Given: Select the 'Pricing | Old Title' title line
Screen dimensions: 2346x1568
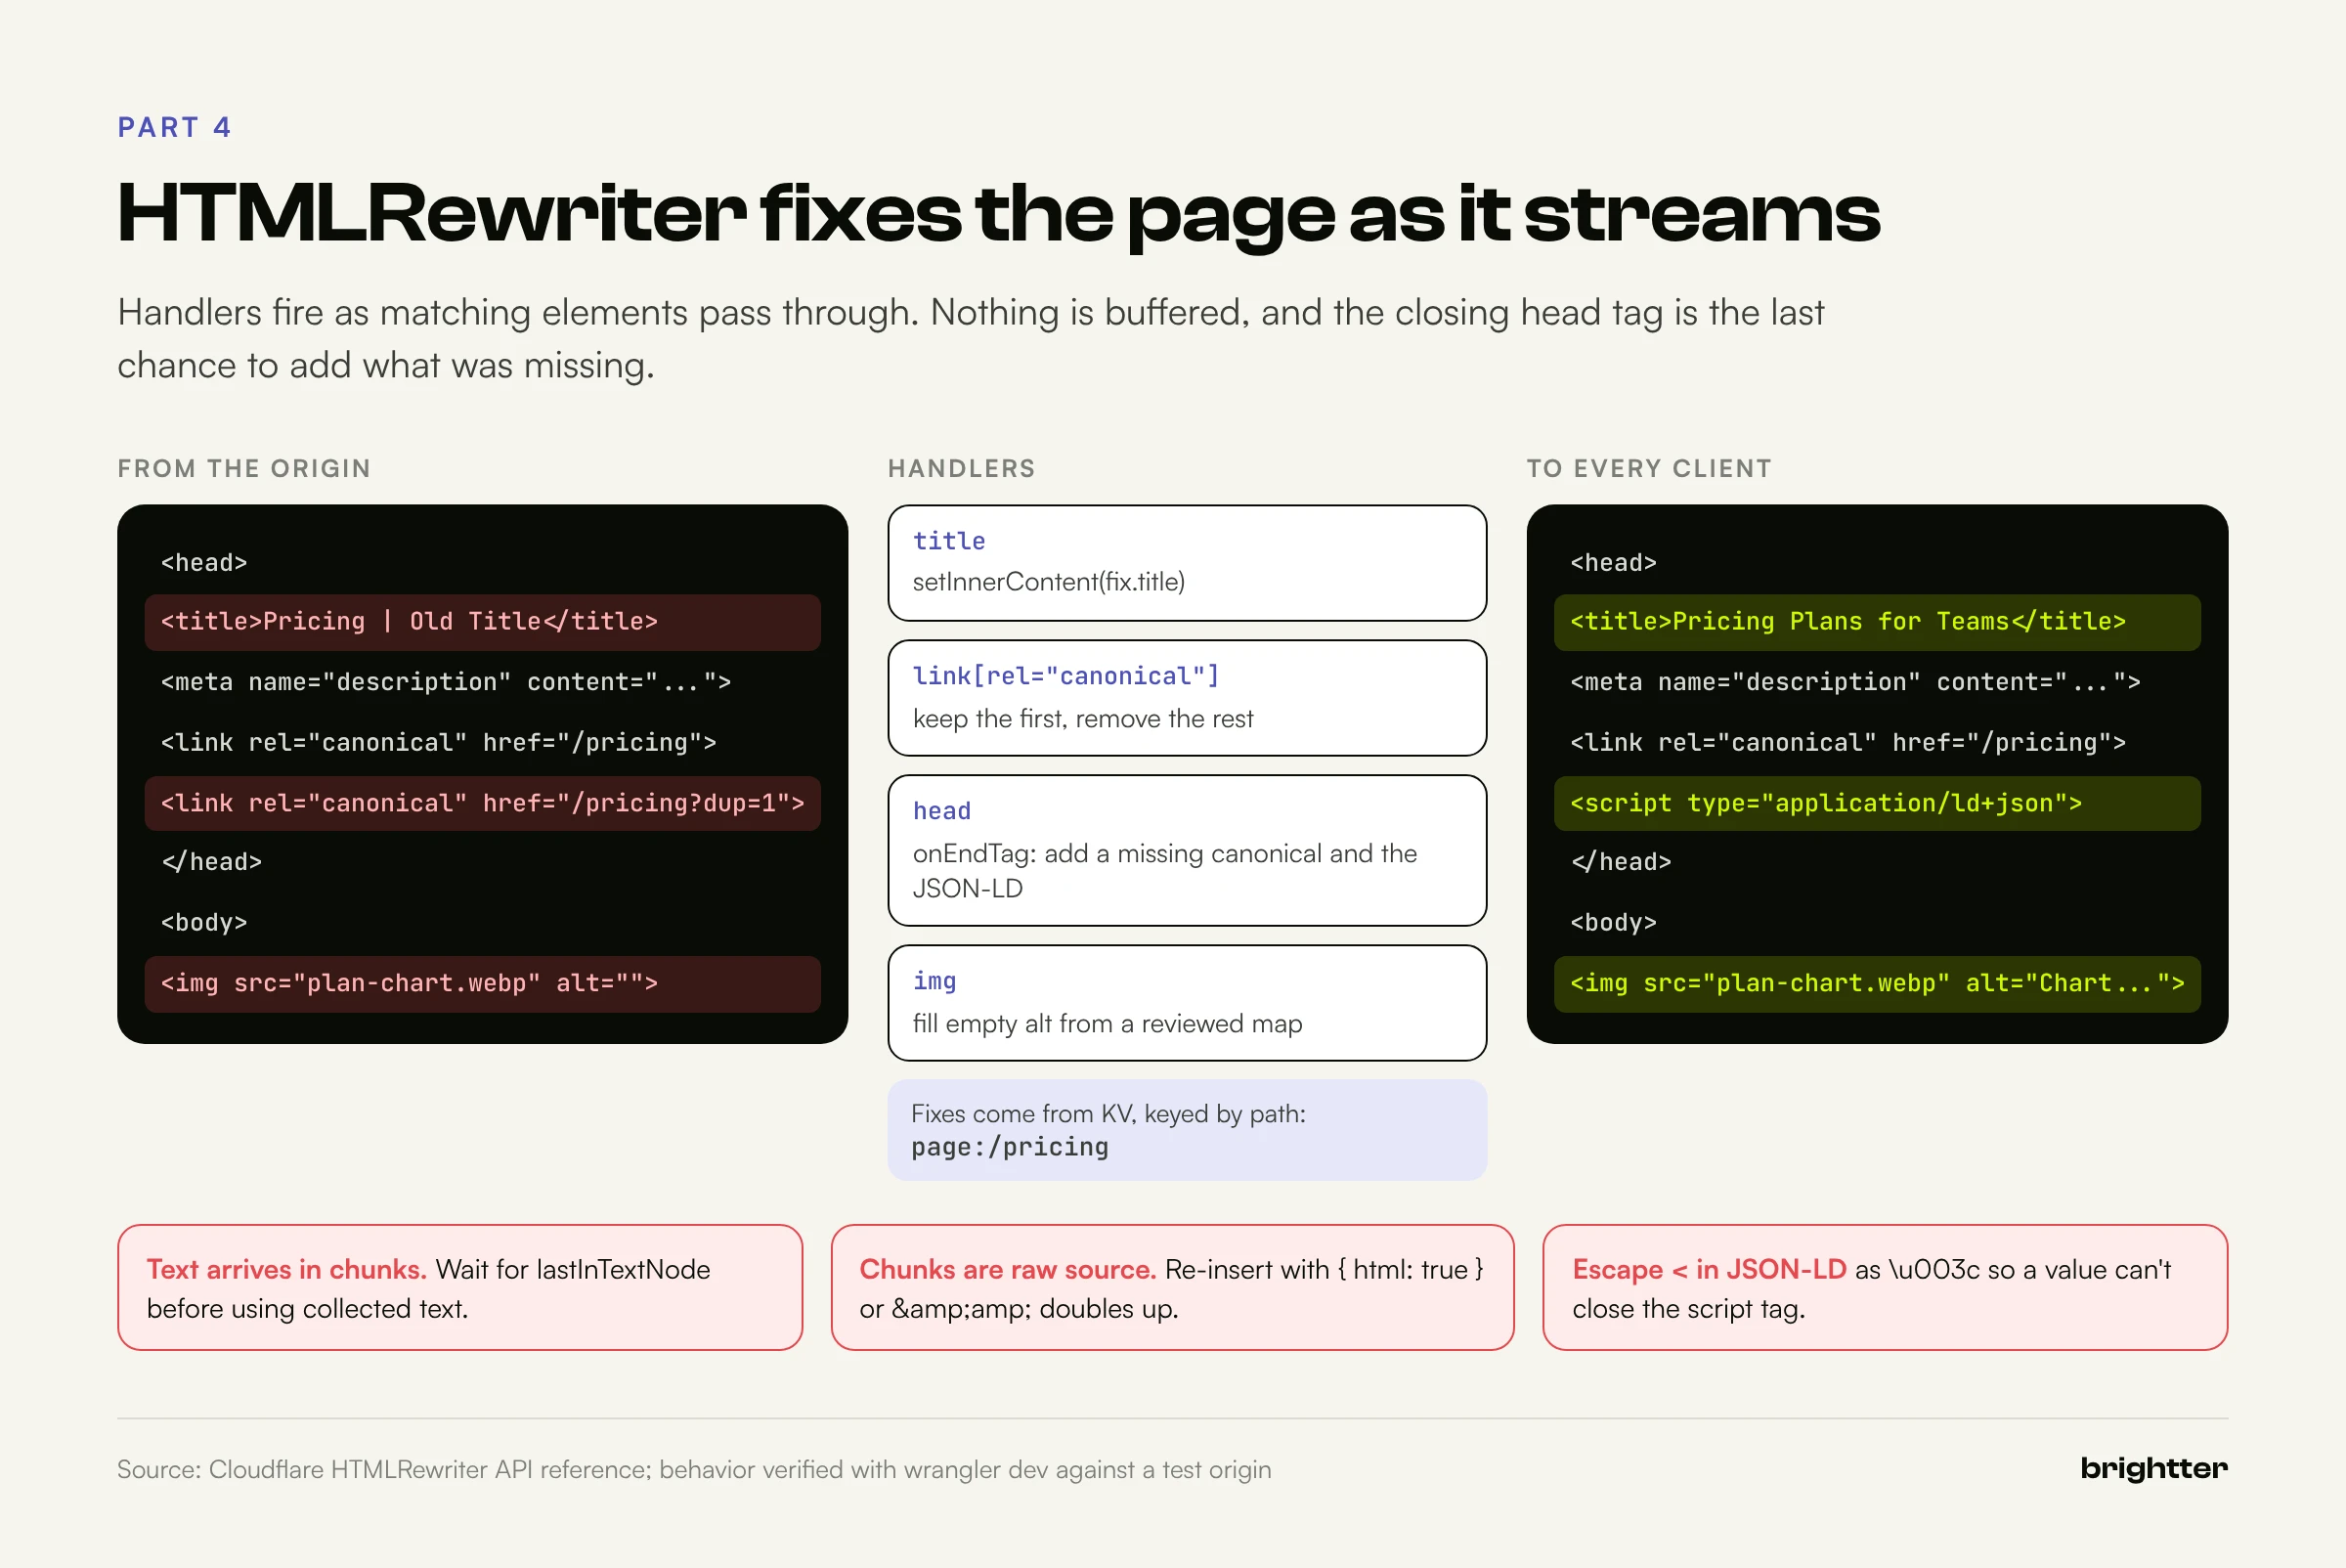Looking at the screenshot, I should click(x=482, y=622).
